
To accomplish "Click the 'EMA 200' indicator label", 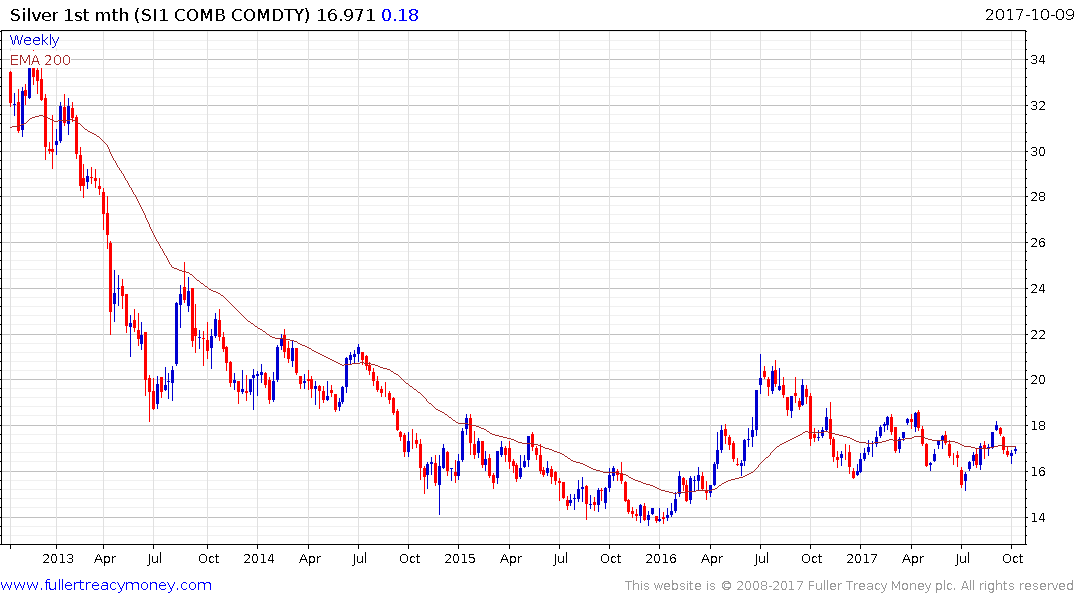I will click(40, 60).
